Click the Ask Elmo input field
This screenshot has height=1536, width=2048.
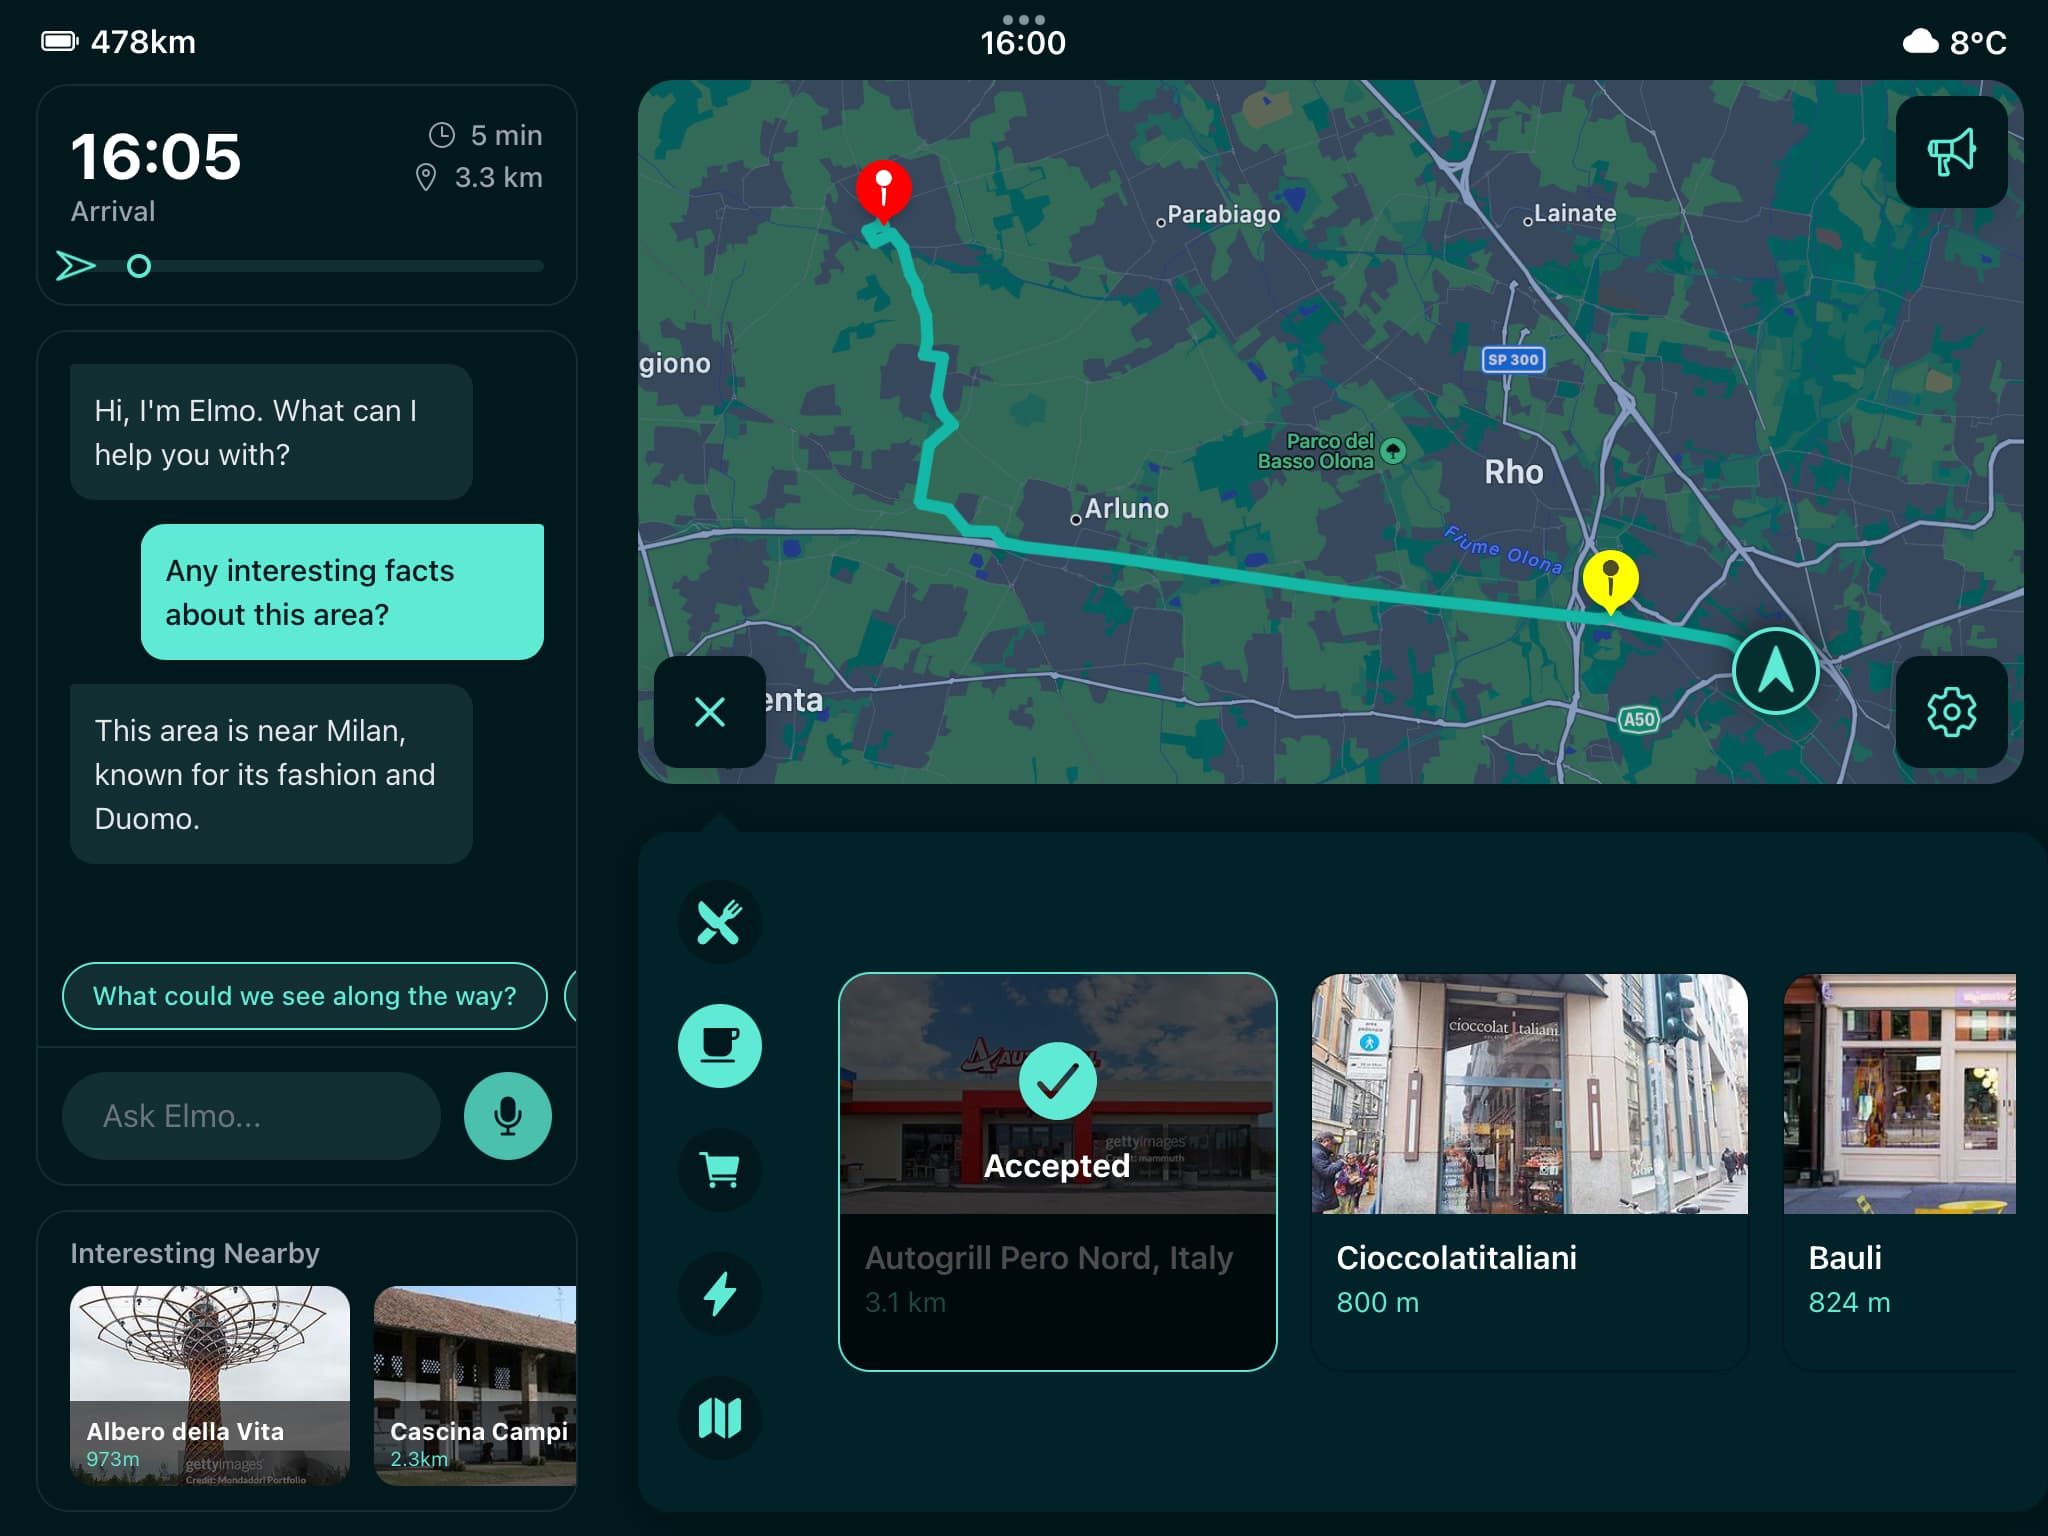tap(251, 1116)
